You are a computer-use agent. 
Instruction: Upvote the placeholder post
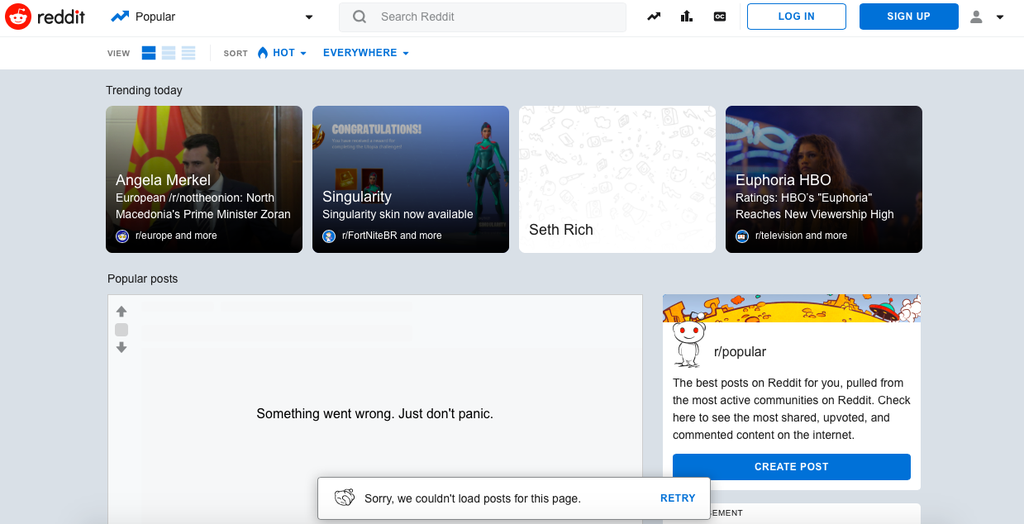tap(121, 312)
